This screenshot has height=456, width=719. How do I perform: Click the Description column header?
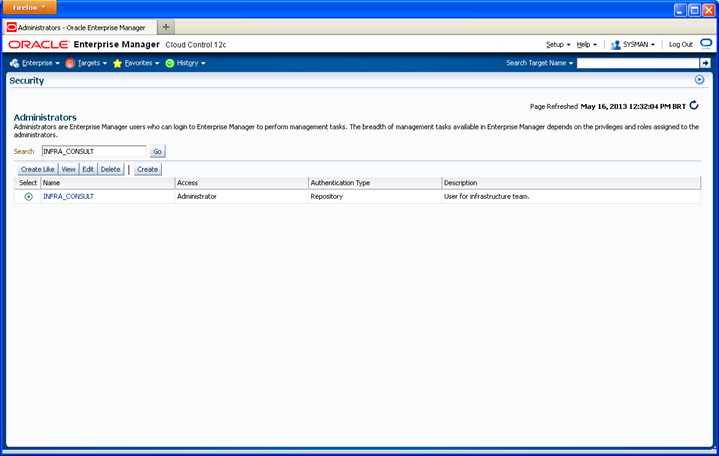coord(571,183)
